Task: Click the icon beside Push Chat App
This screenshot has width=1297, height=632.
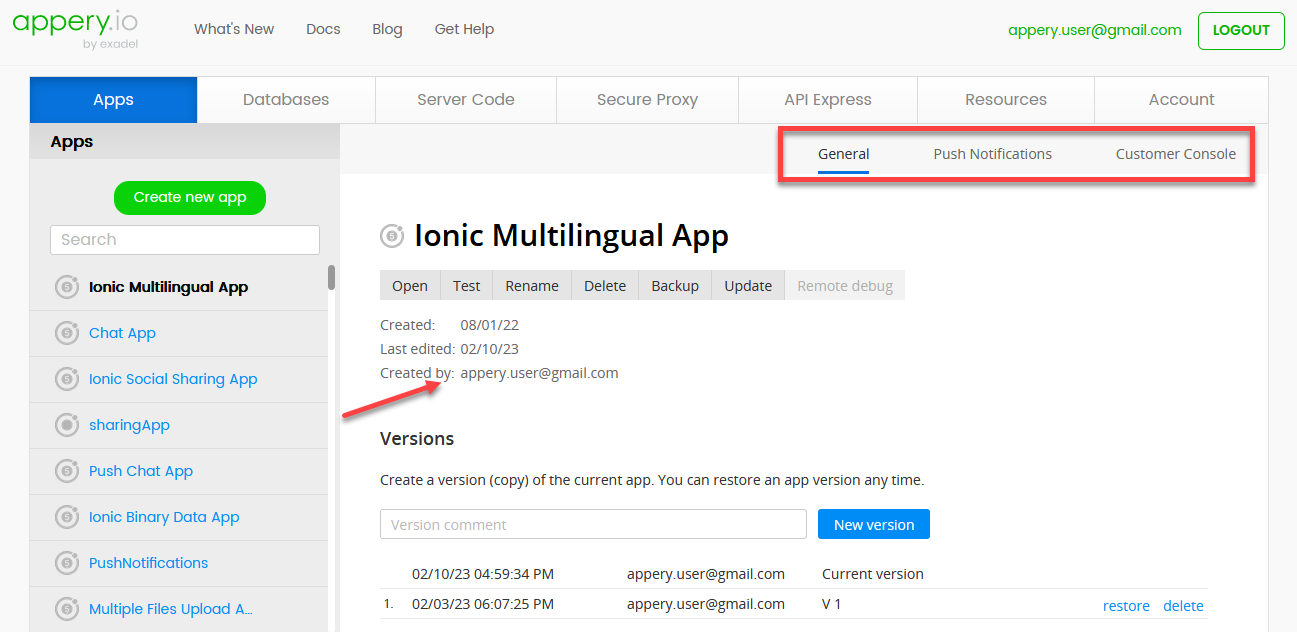Action: (x=67, y=471)
